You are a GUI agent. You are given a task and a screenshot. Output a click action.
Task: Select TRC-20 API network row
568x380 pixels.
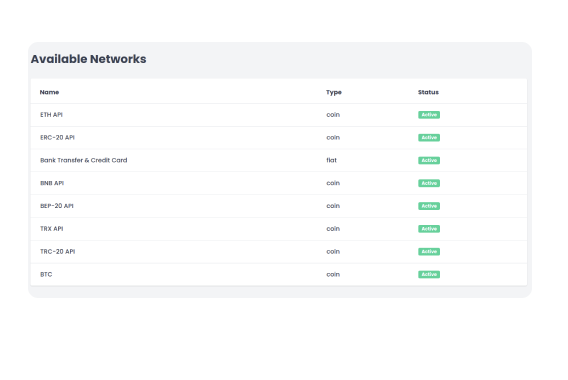(x=279, y=252)
